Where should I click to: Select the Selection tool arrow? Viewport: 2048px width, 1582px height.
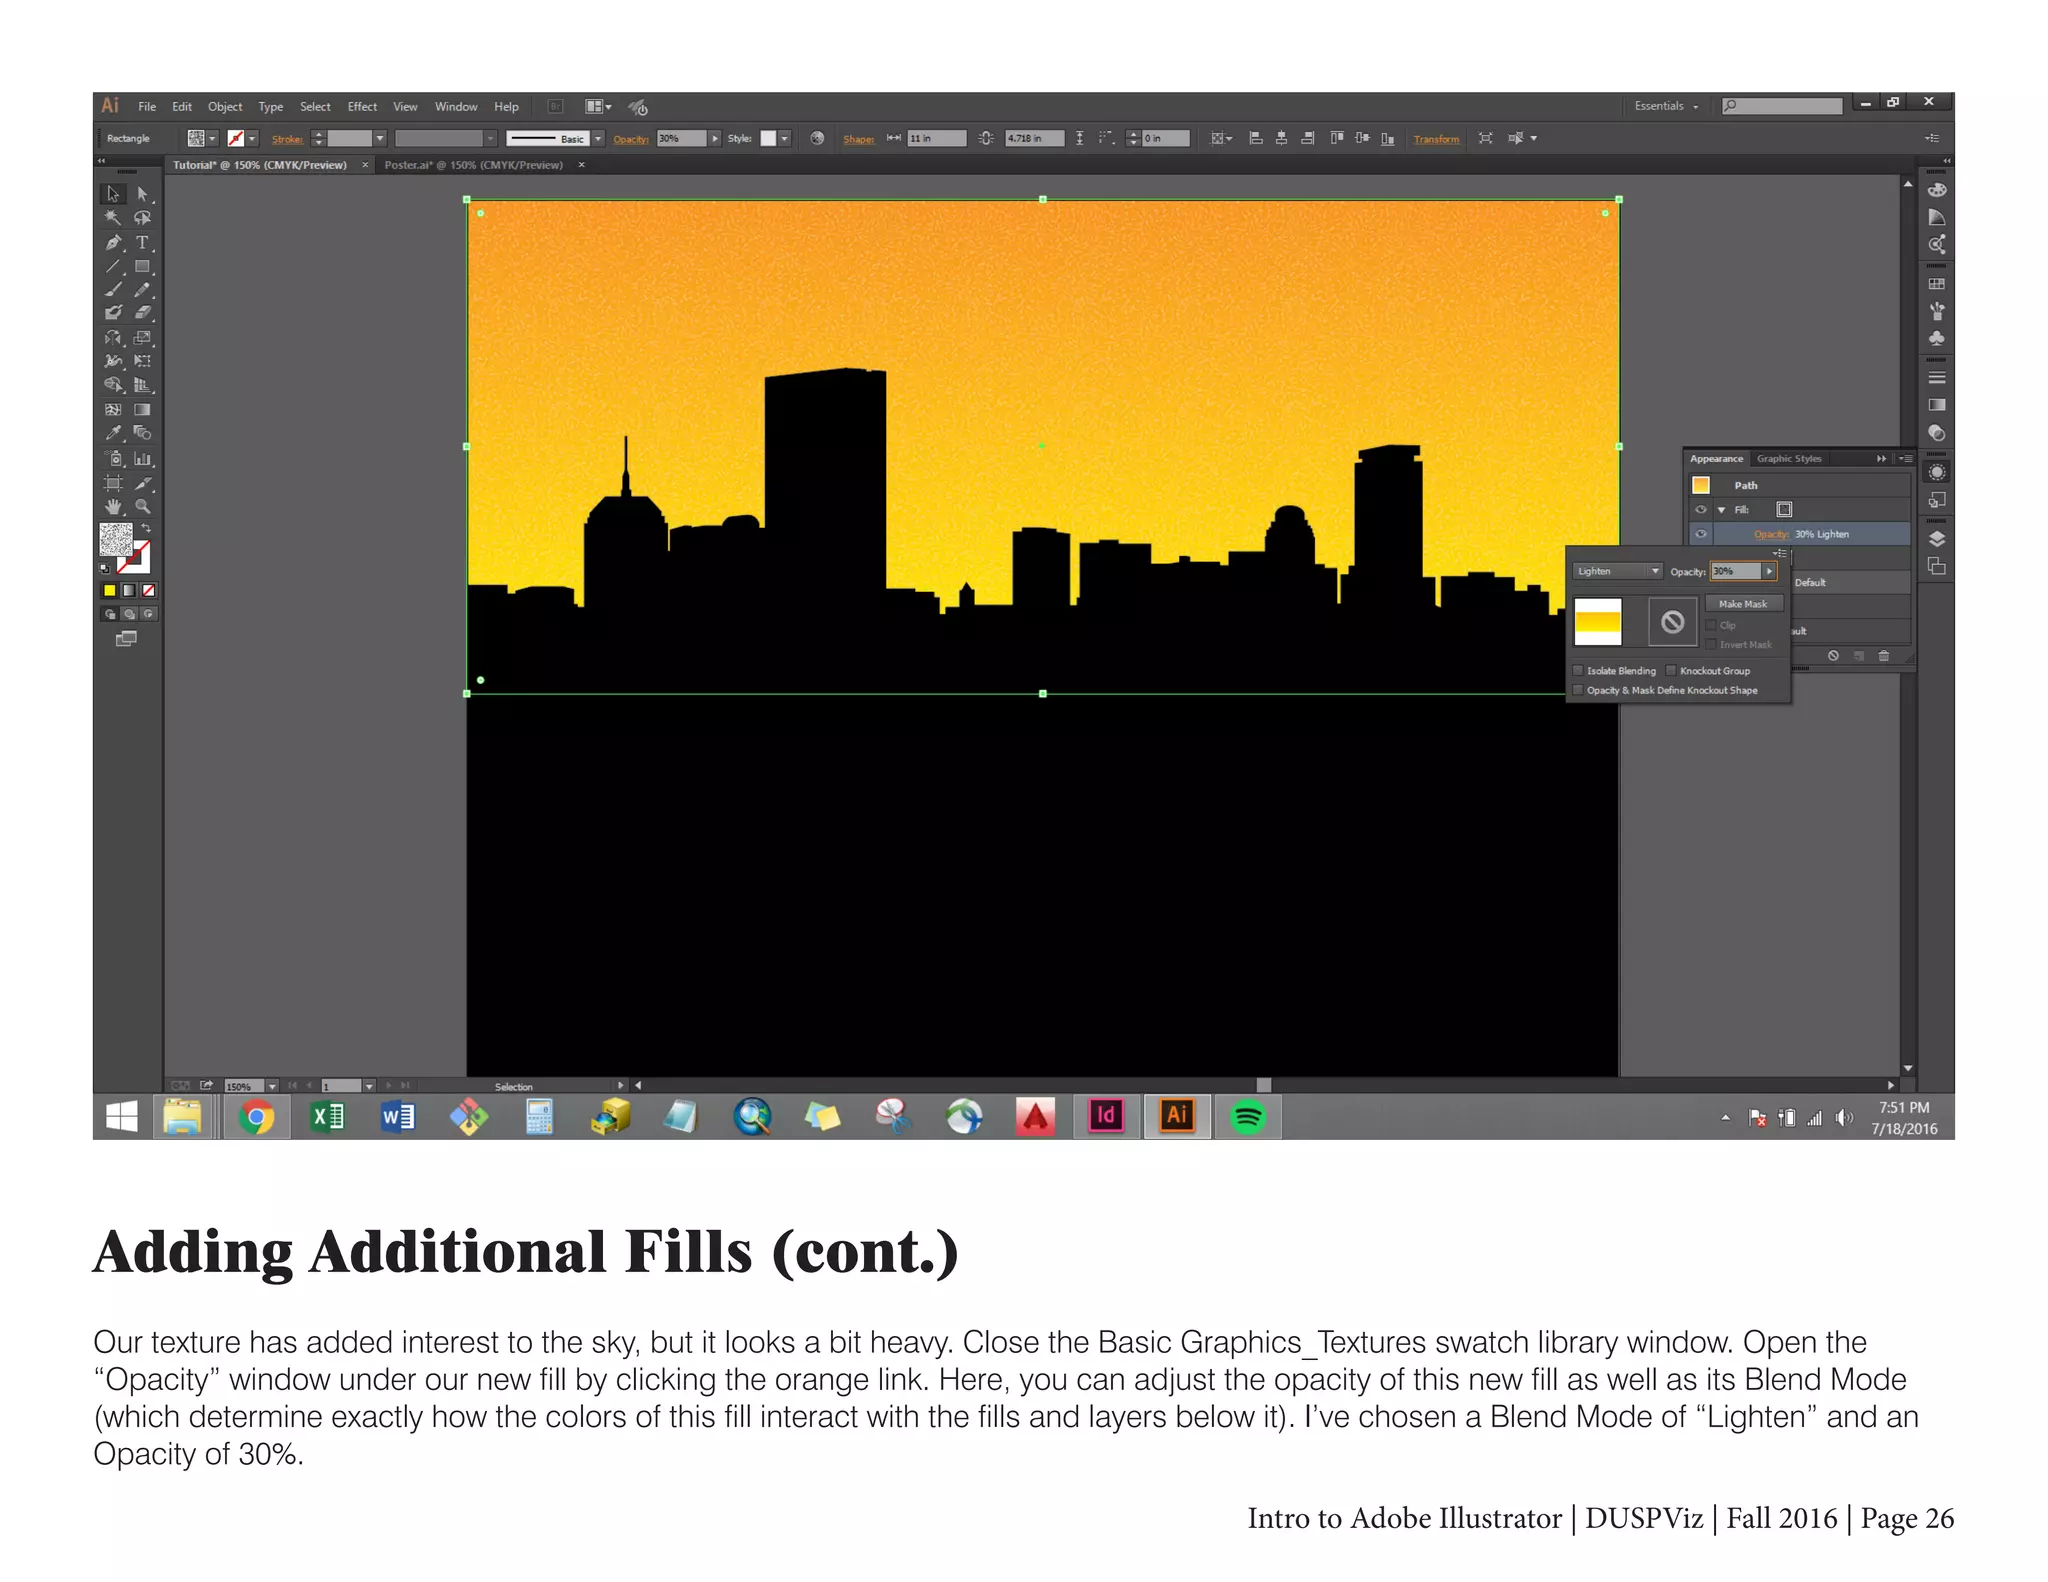tap(113, 194)
